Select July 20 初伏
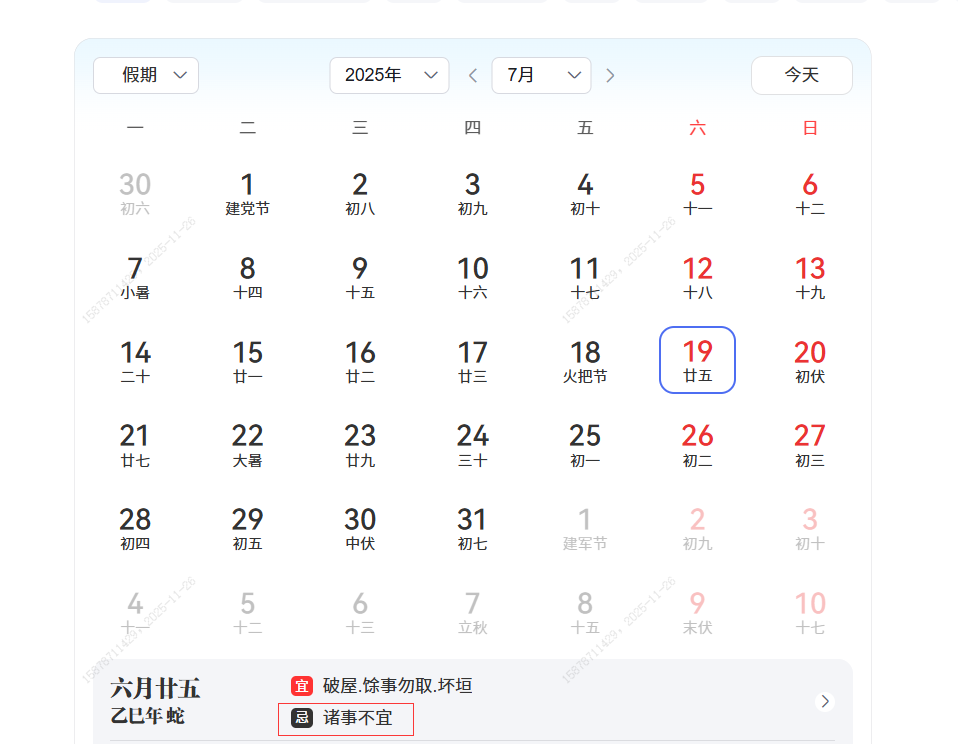The height and width of the screenshot is (744, 958). coord(810,360)
